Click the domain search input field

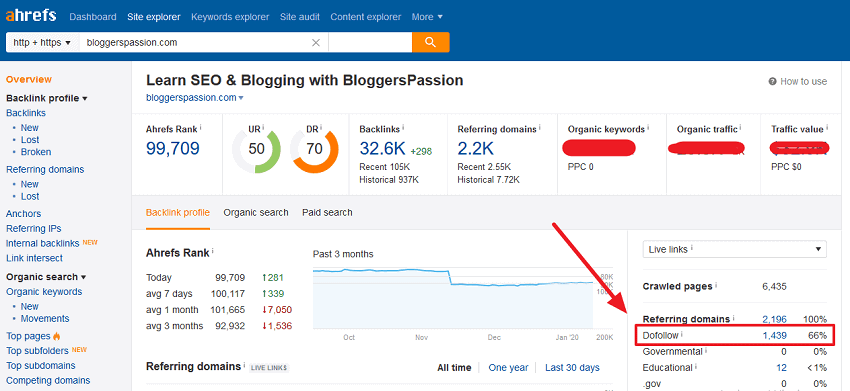click(x=195, y=42)
